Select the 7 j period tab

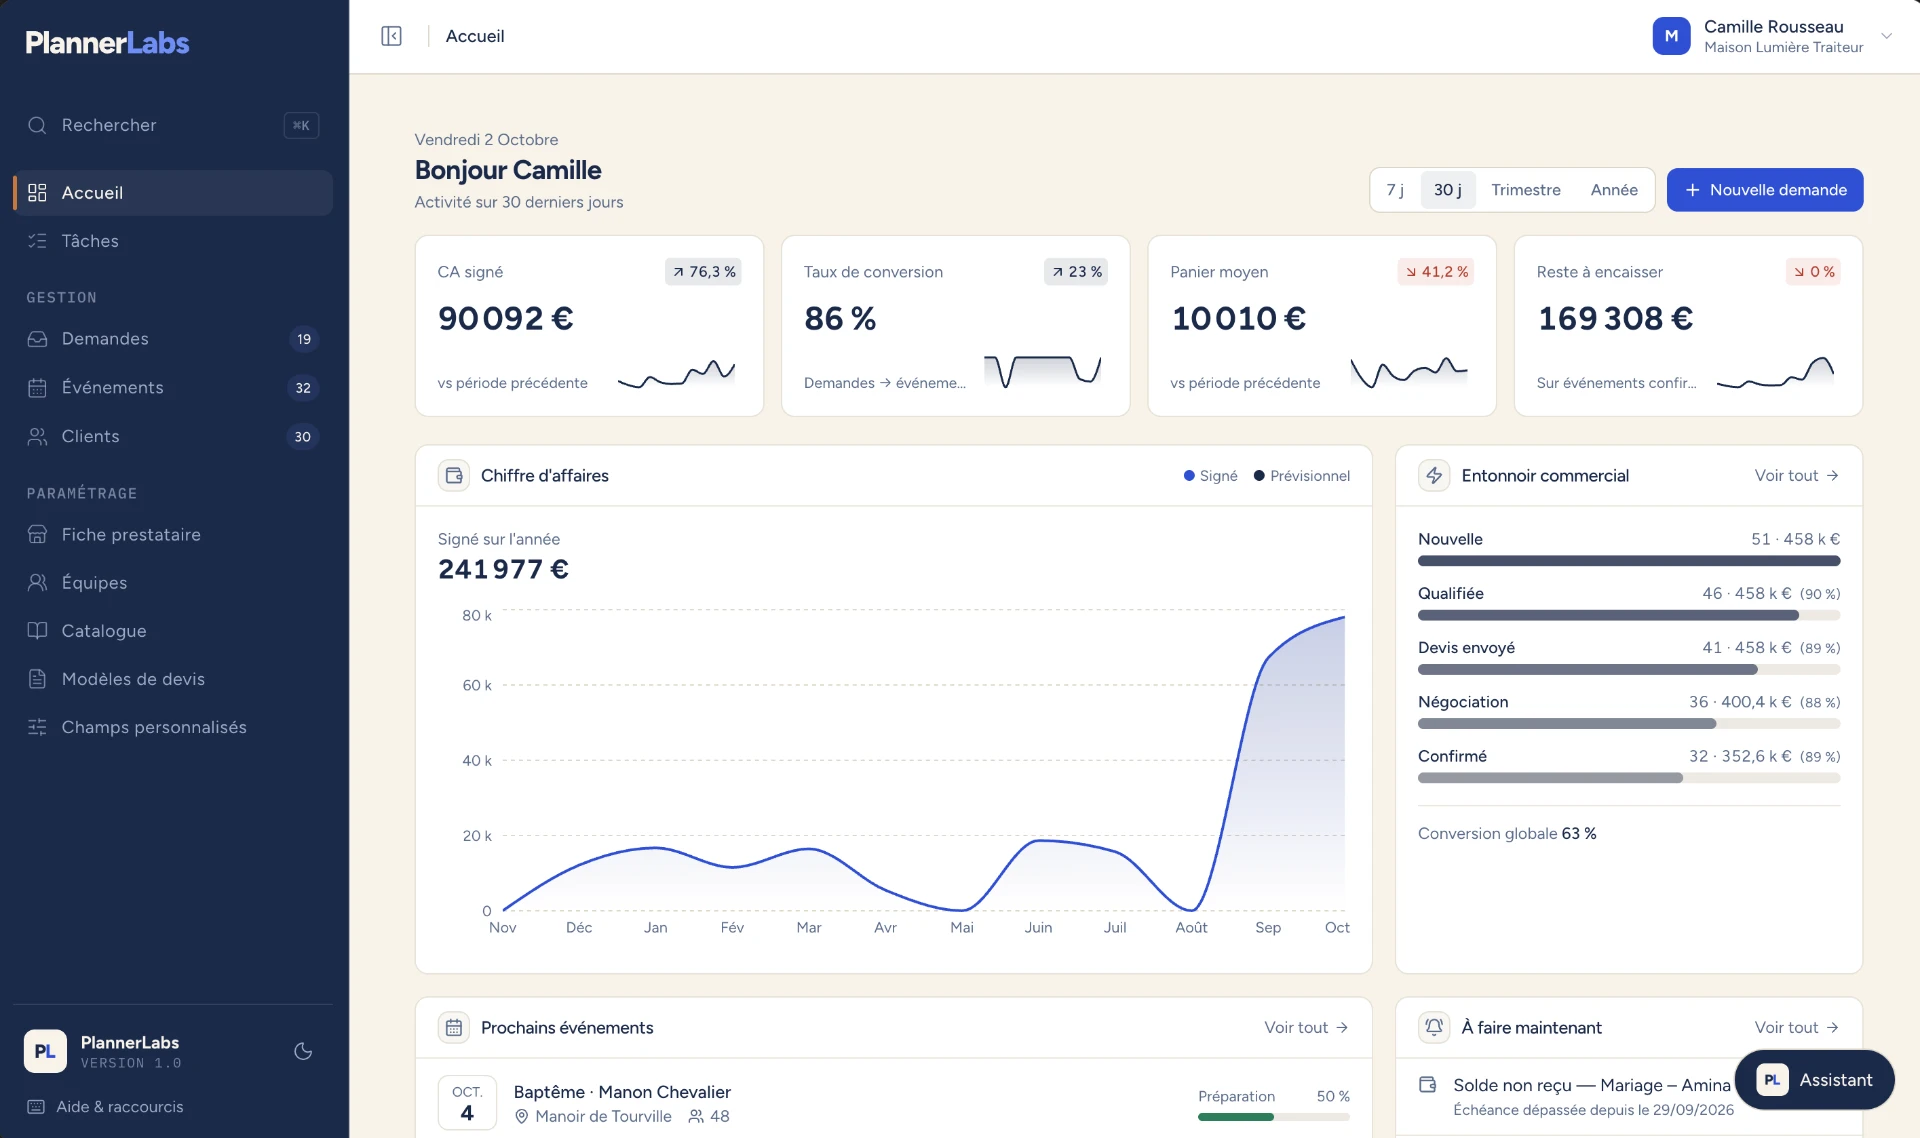tap(1395, 190)
